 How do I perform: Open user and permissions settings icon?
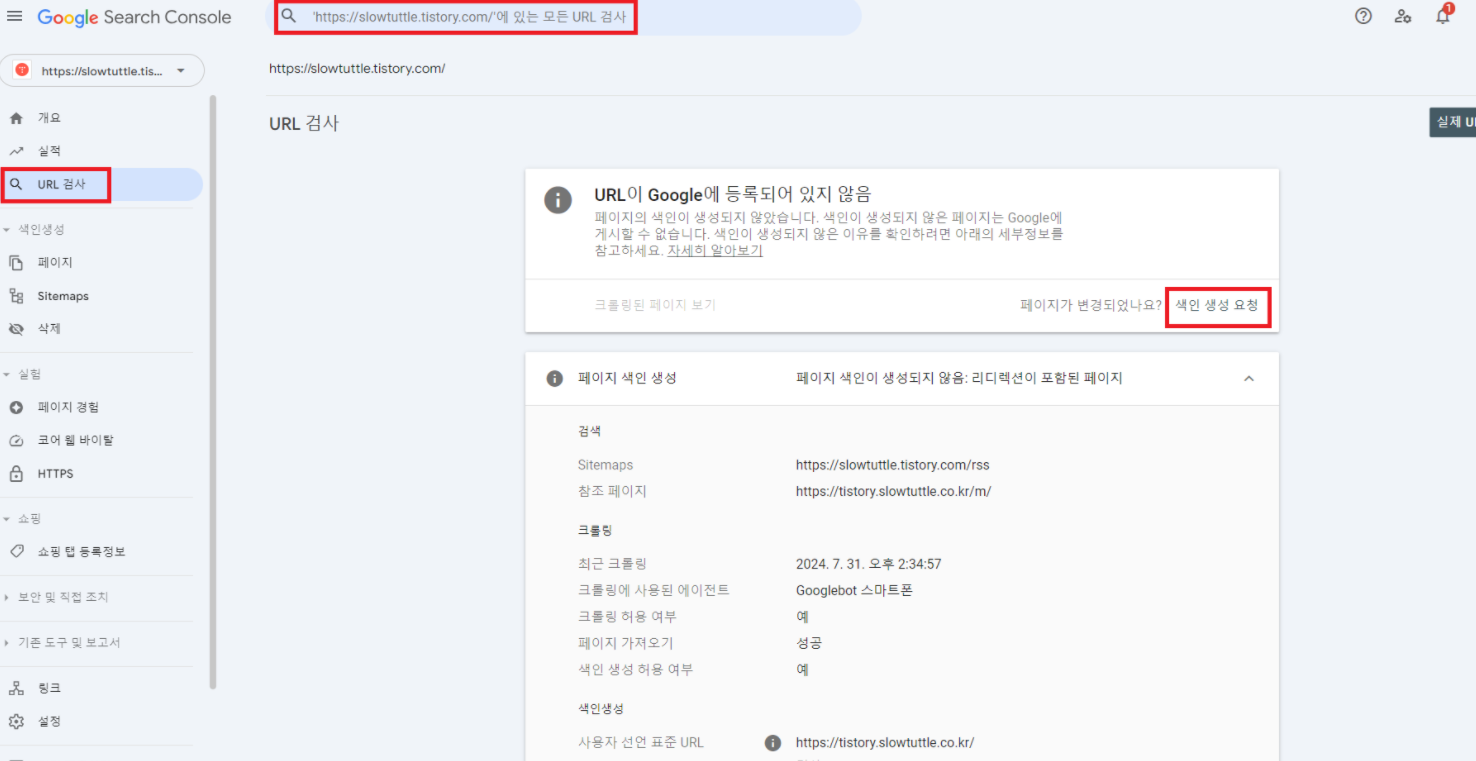[1403, 16]
